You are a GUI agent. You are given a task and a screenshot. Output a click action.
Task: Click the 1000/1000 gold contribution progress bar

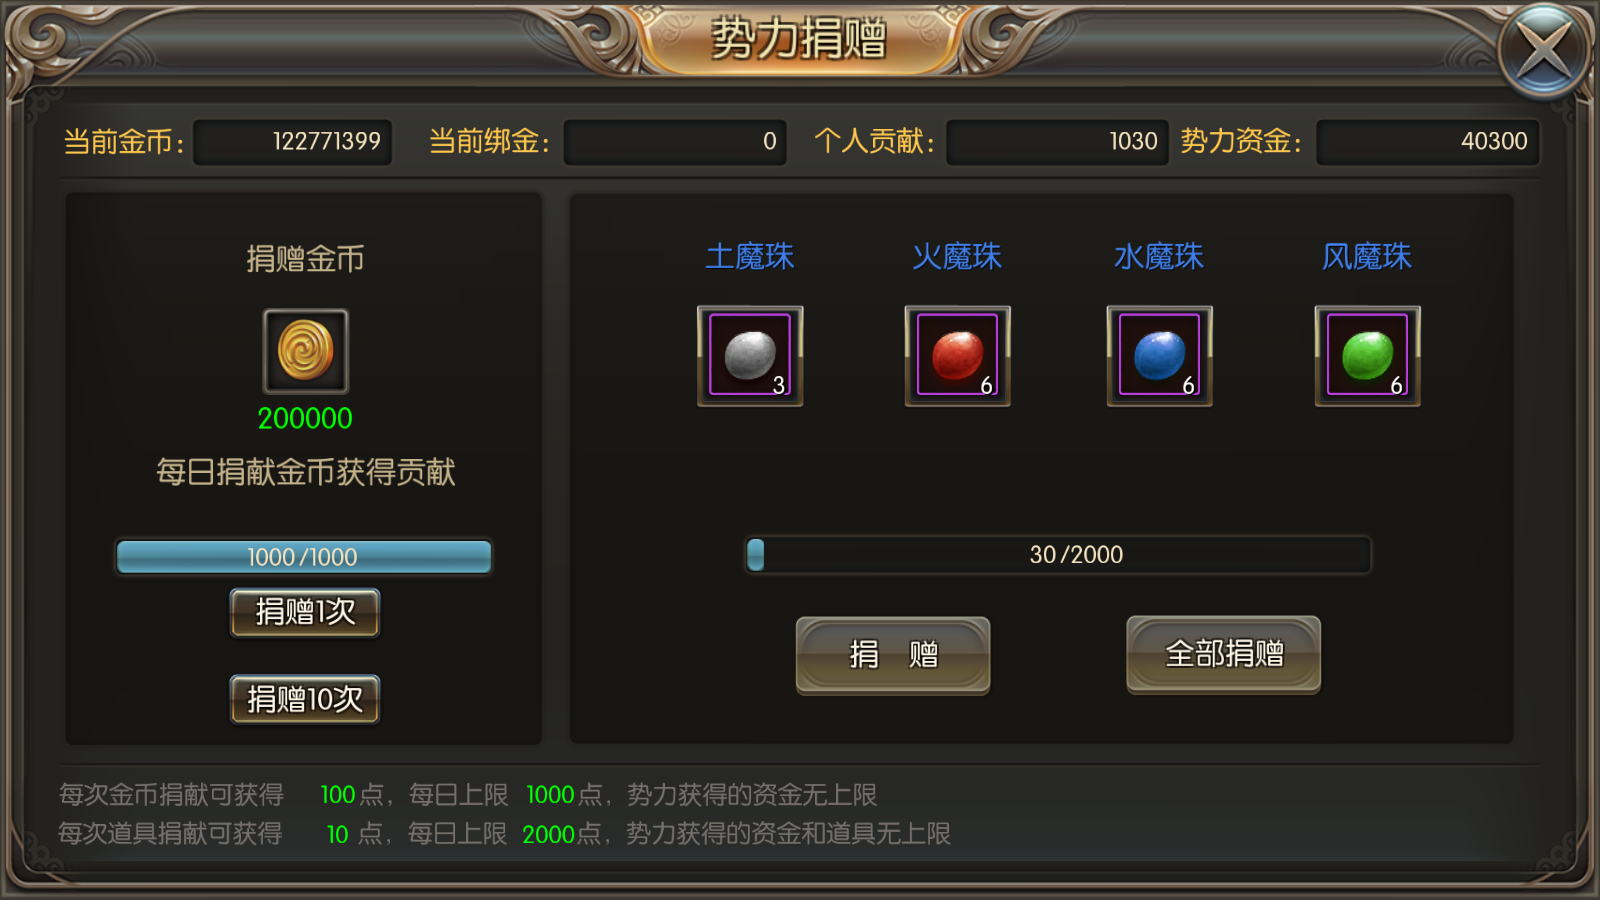click(304, 557)
